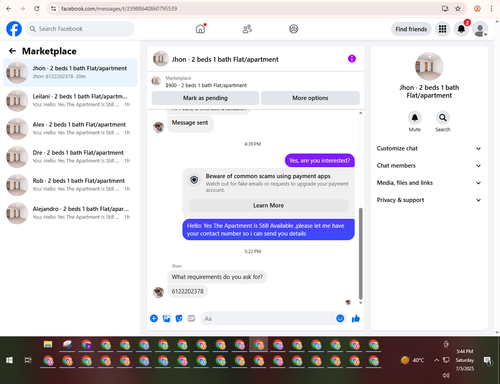Go back in the browser toolbar
500x384 pixels.
point(9,9)
